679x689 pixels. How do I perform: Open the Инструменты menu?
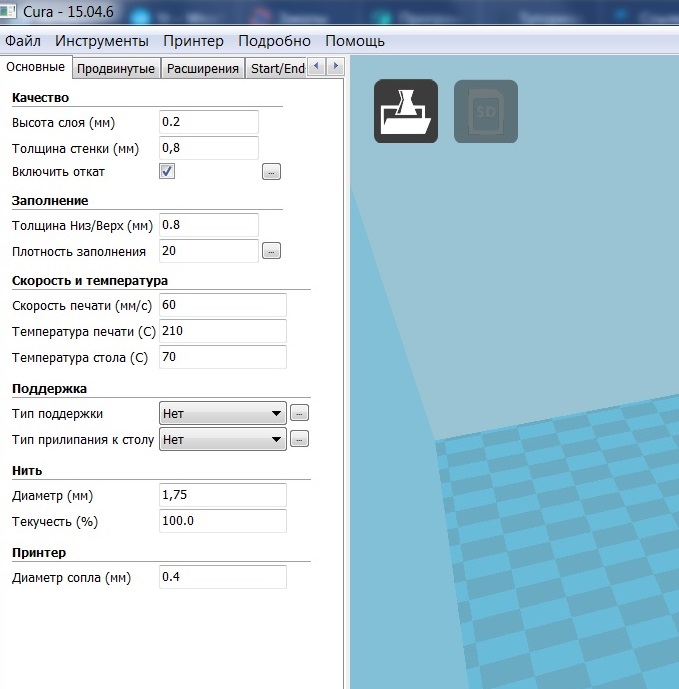click(x=102, y=41)
